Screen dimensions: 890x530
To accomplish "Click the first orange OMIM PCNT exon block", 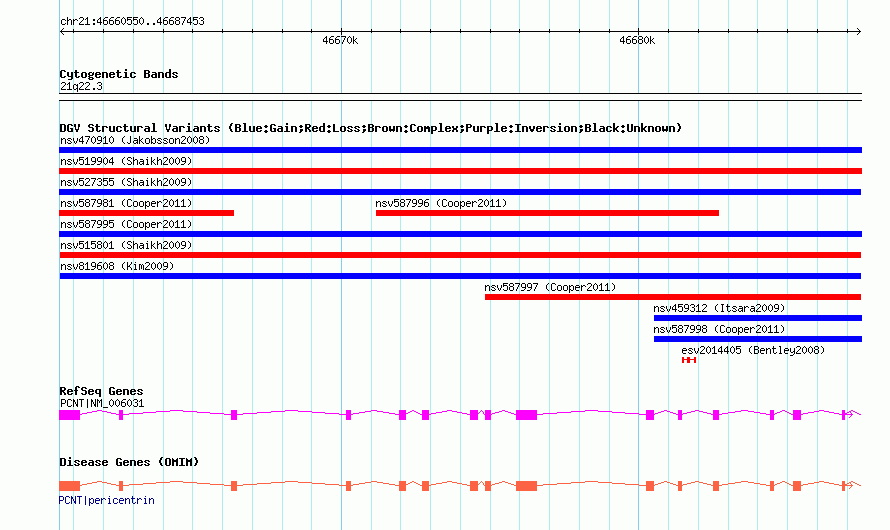I will [70, 486].
